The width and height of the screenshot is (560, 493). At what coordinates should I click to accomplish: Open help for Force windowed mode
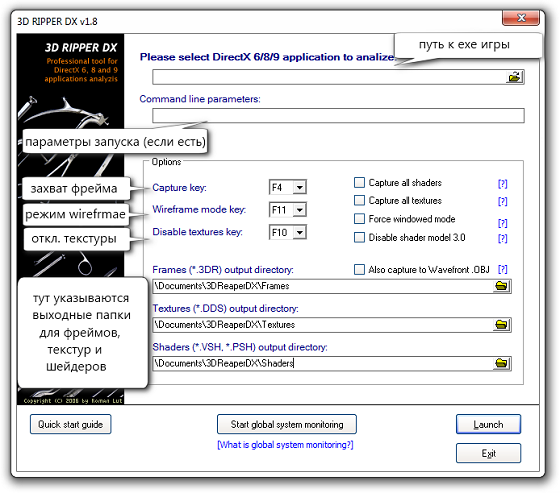(x=502, y=223)
